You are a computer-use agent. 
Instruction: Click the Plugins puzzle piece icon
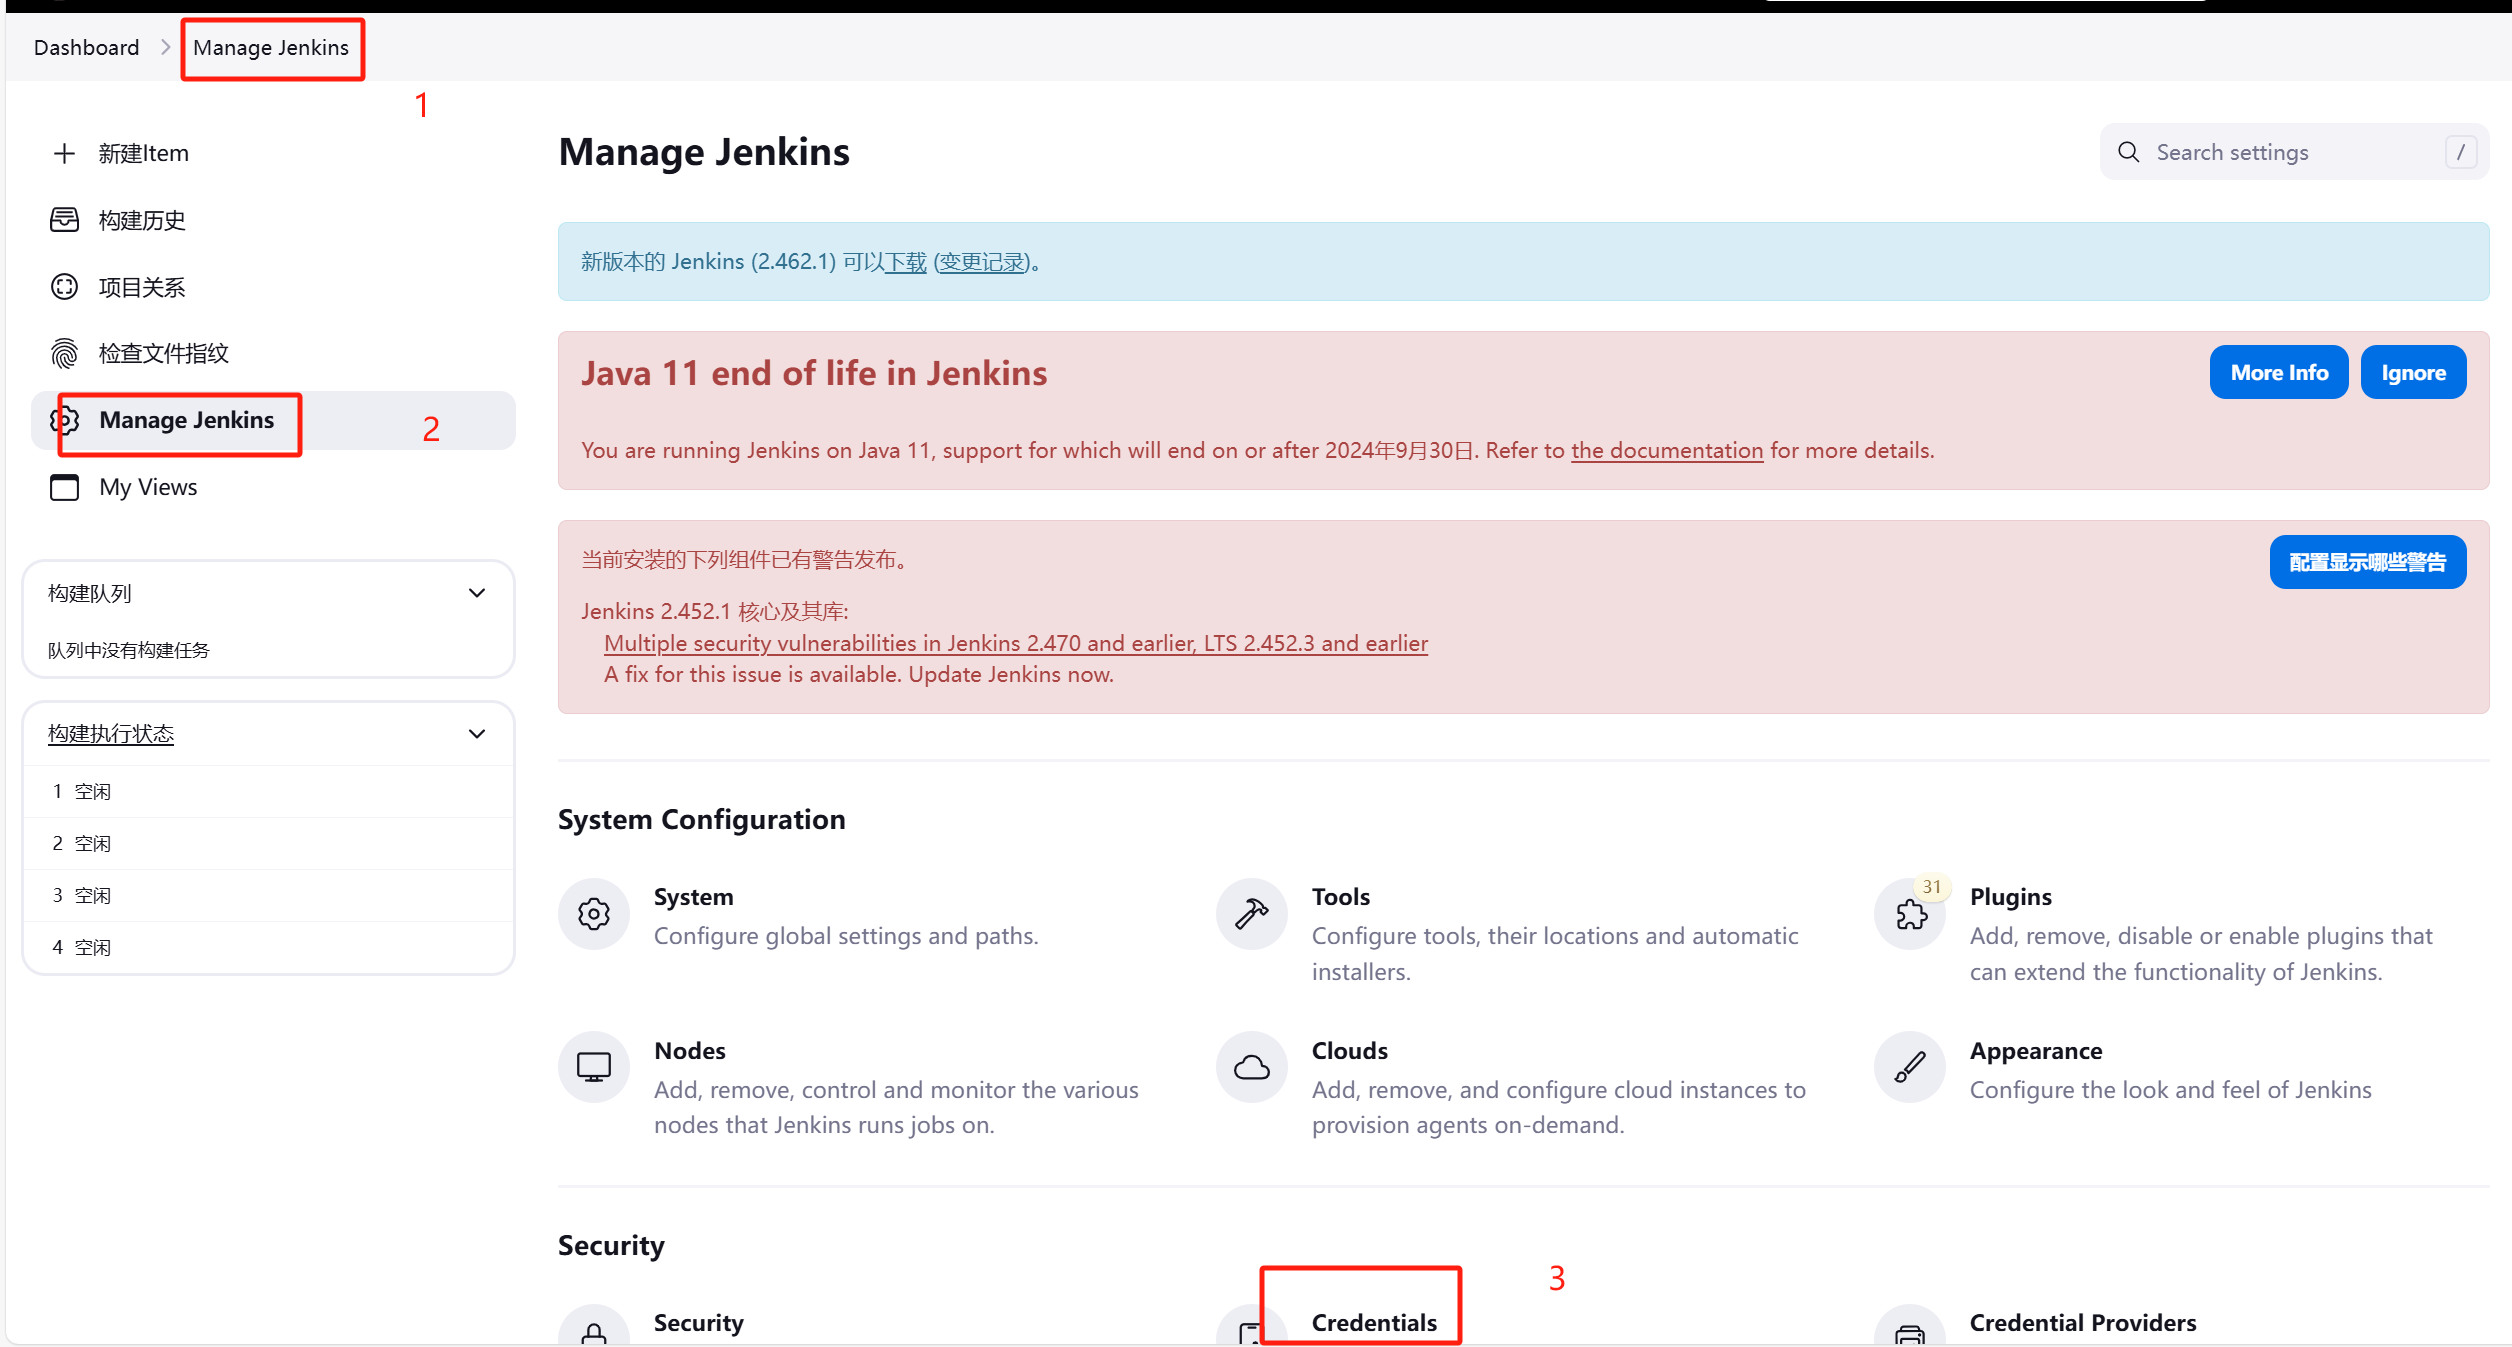pyautogui.click(x=1910, y=914)
